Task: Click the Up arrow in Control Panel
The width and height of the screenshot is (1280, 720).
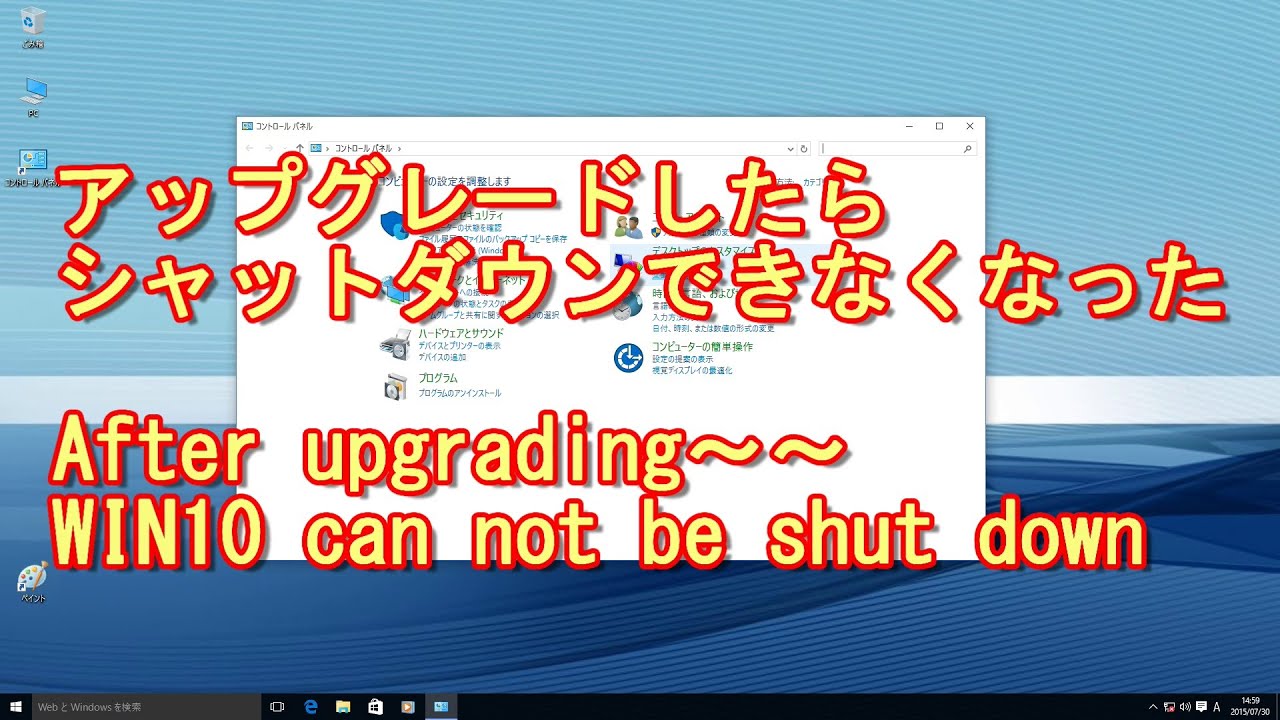Action: [x=299, y=148]
